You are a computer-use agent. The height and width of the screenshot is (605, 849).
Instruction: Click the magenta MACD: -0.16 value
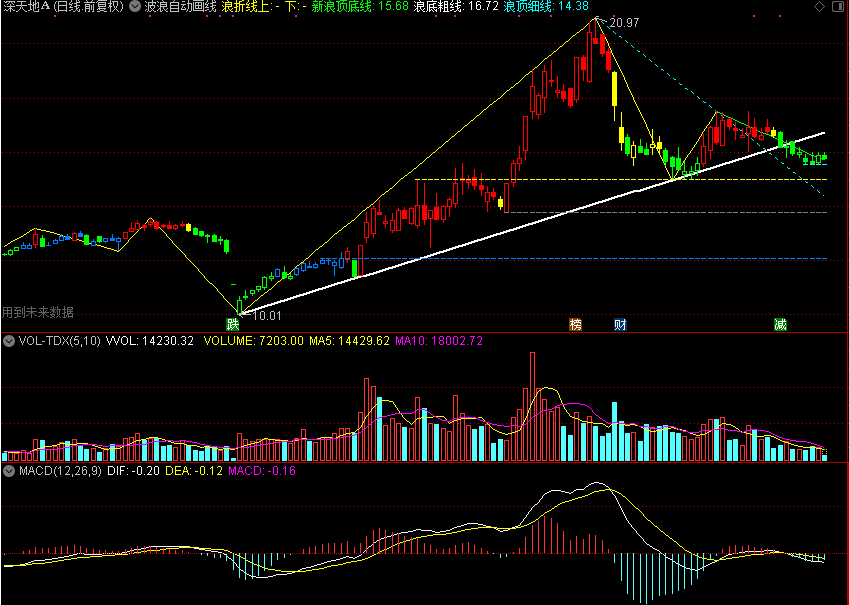tap(262, 471)
